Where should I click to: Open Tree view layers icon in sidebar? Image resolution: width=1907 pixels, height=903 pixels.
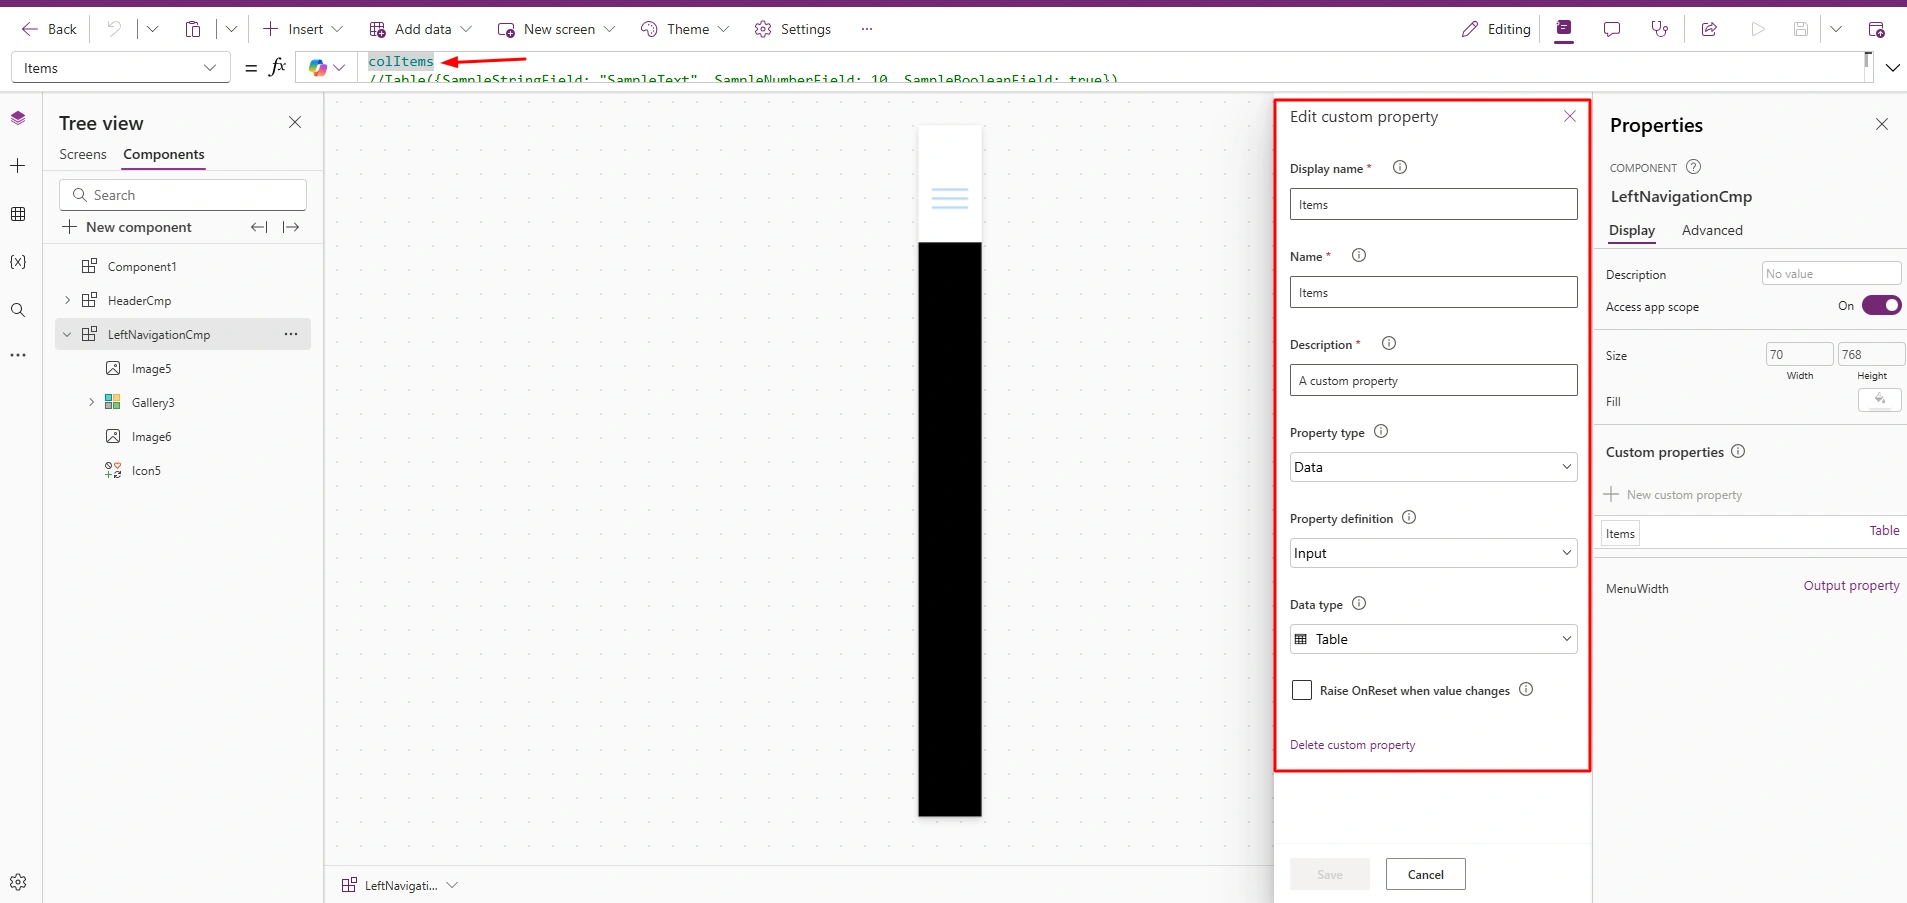(18, 118)
